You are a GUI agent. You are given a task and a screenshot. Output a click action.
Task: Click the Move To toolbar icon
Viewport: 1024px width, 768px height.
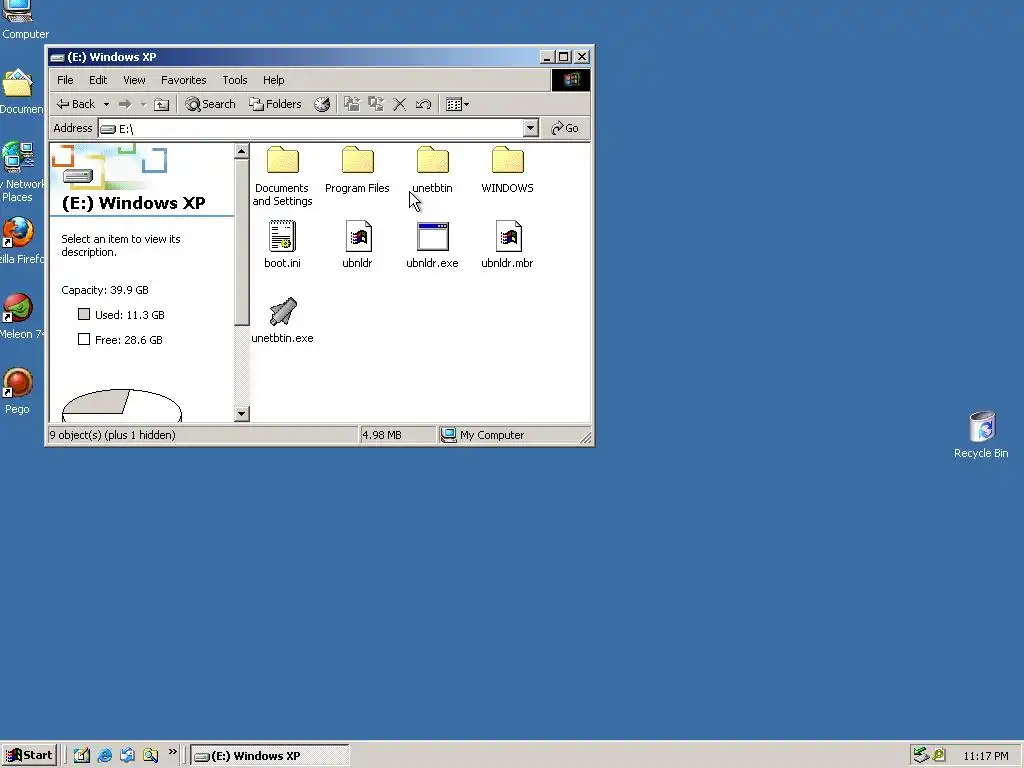[351, 104]
